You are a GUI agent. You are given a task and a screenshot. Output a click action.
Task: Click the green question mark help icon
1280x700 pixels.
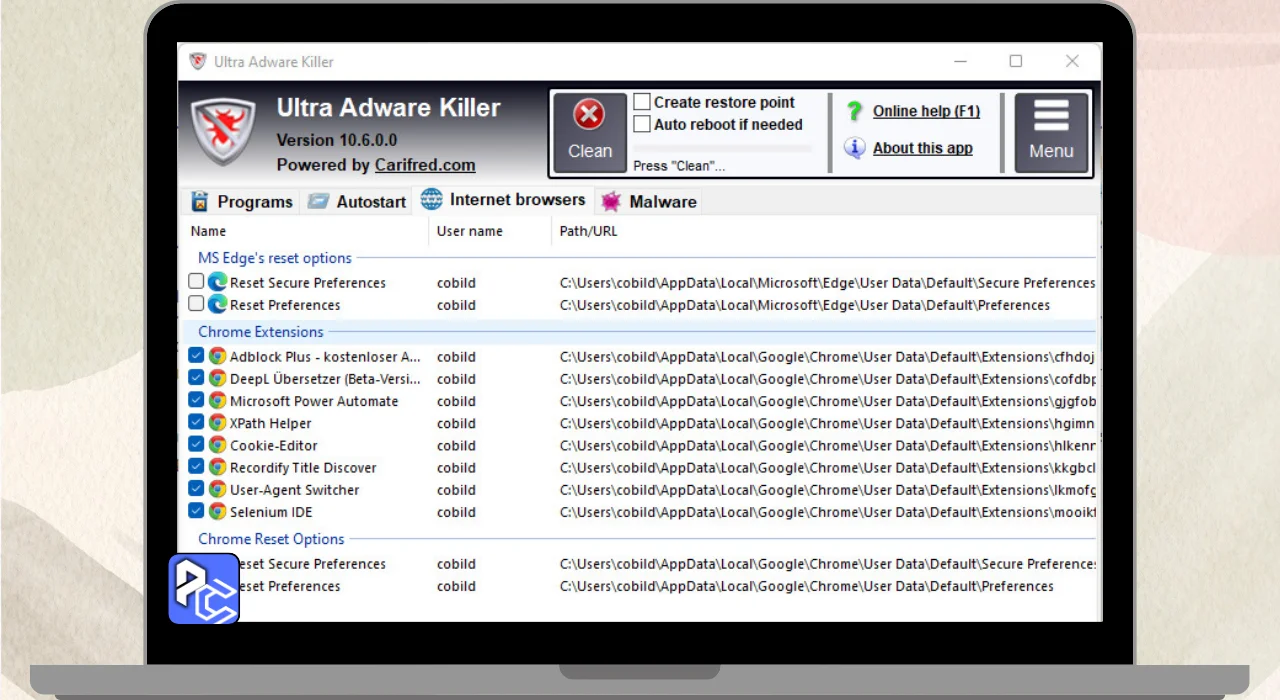pos(854,111)
